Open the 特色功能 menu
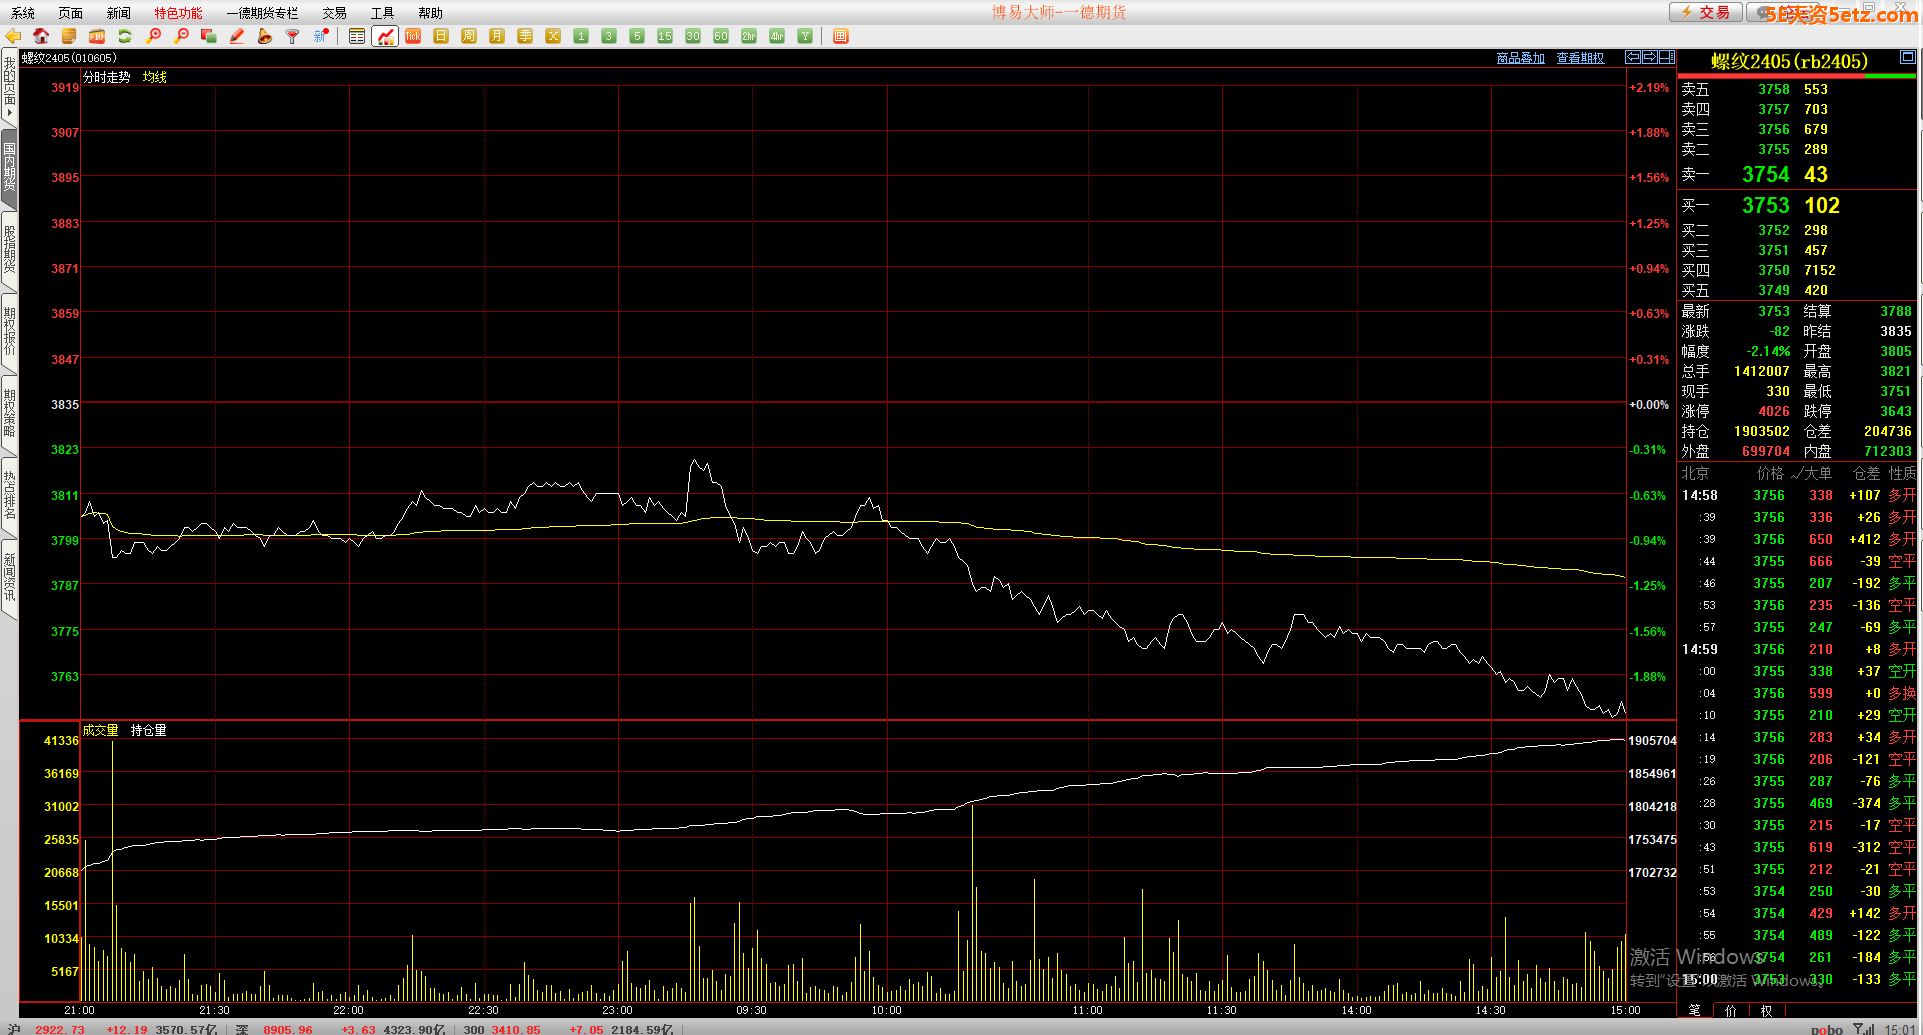This screenshot has height=1035, width=1923. (178, 13)
